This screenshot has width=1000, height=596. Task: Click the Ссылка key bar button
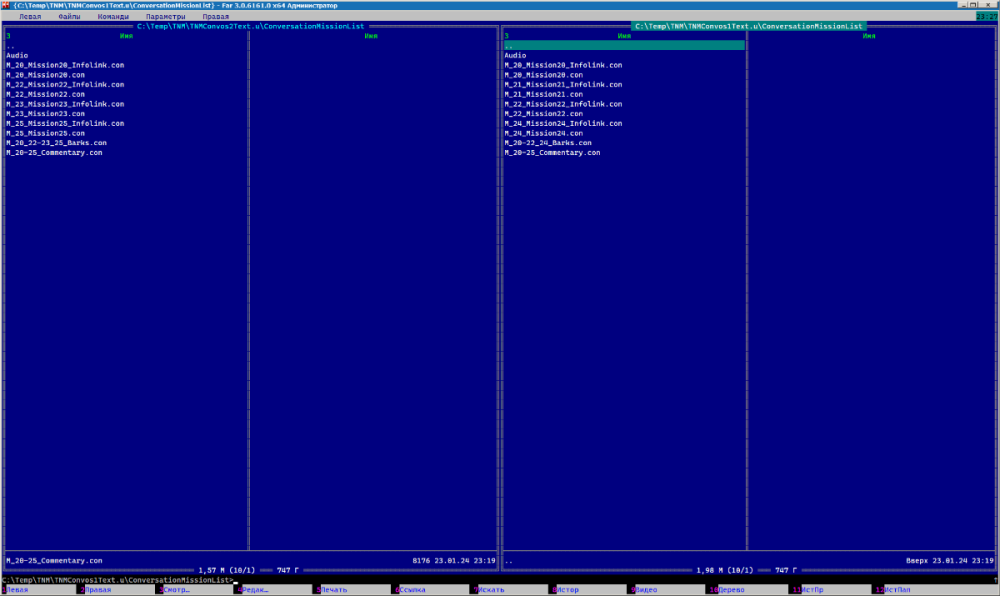(412, 590)
